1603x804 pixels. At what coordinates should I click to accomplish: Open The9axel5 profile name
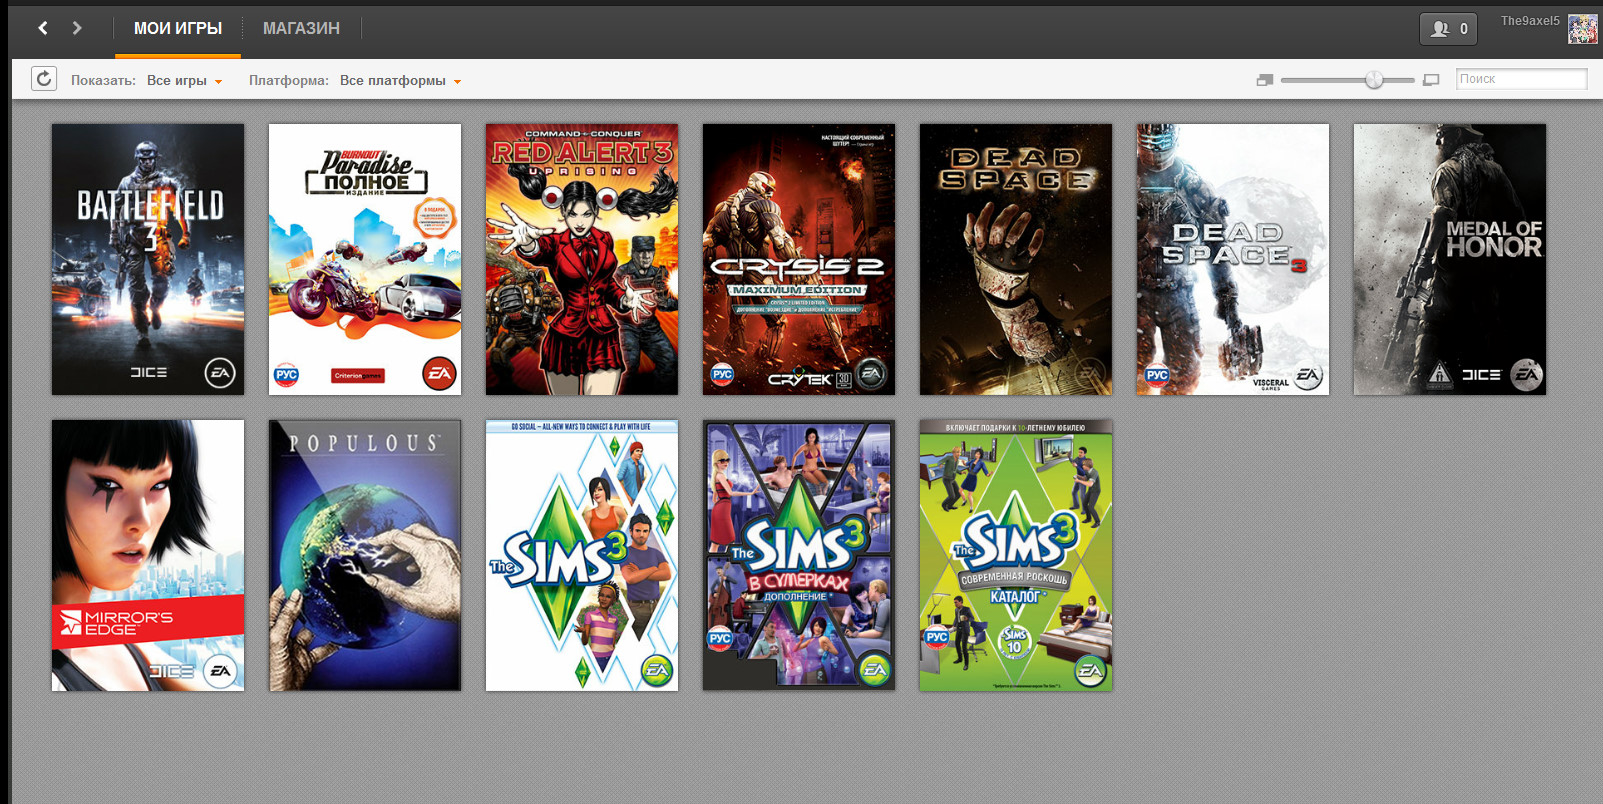(1530, 21)
